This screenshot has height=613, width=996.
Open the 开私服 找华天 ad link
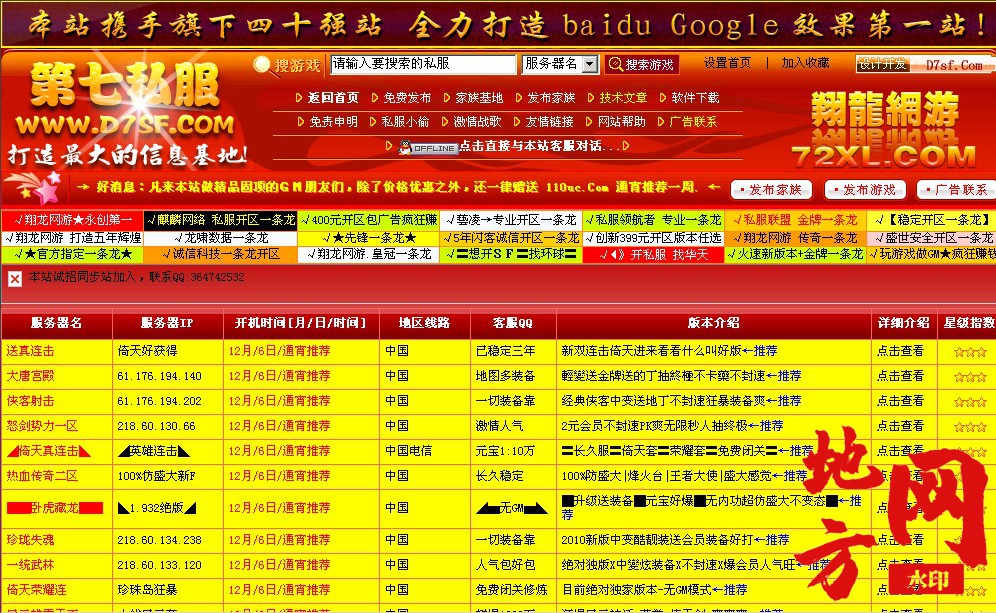click(x=654, y=255)
